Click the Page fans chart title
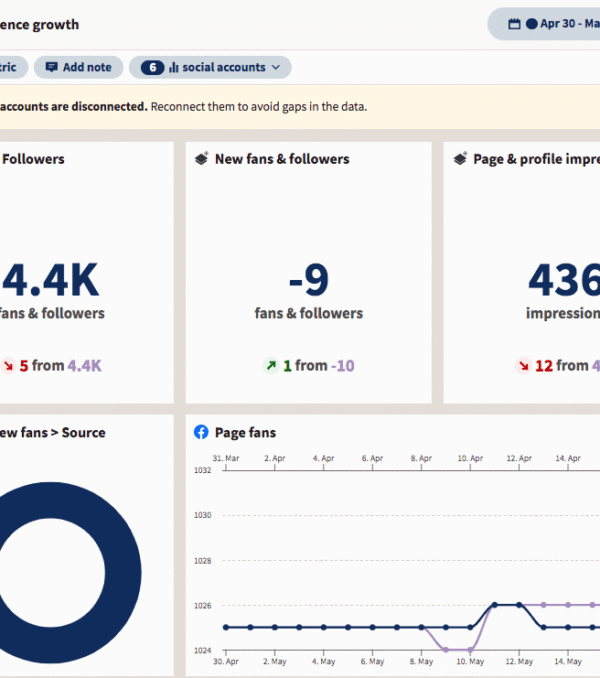This screenshot has height=678, width=600. pos(245,433)
